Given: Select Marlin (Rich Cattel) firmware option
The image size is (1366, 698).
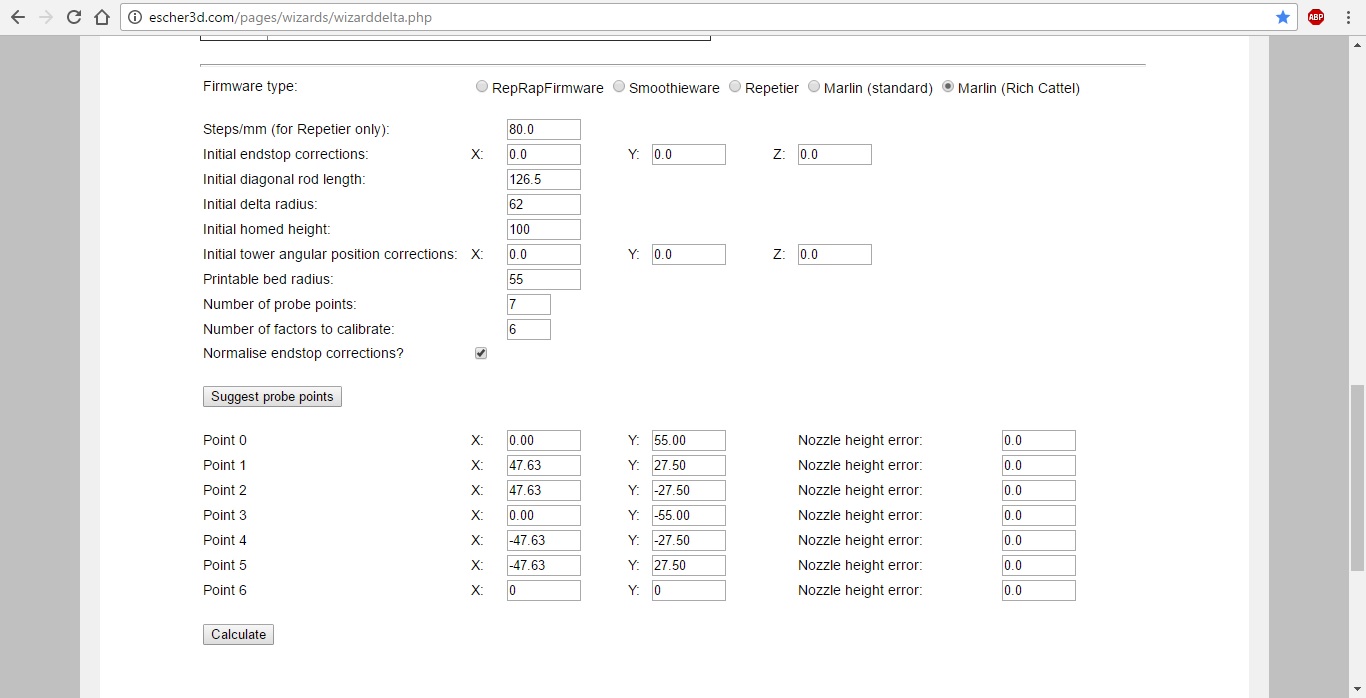Looking at the screenshot, I should 948,87.
